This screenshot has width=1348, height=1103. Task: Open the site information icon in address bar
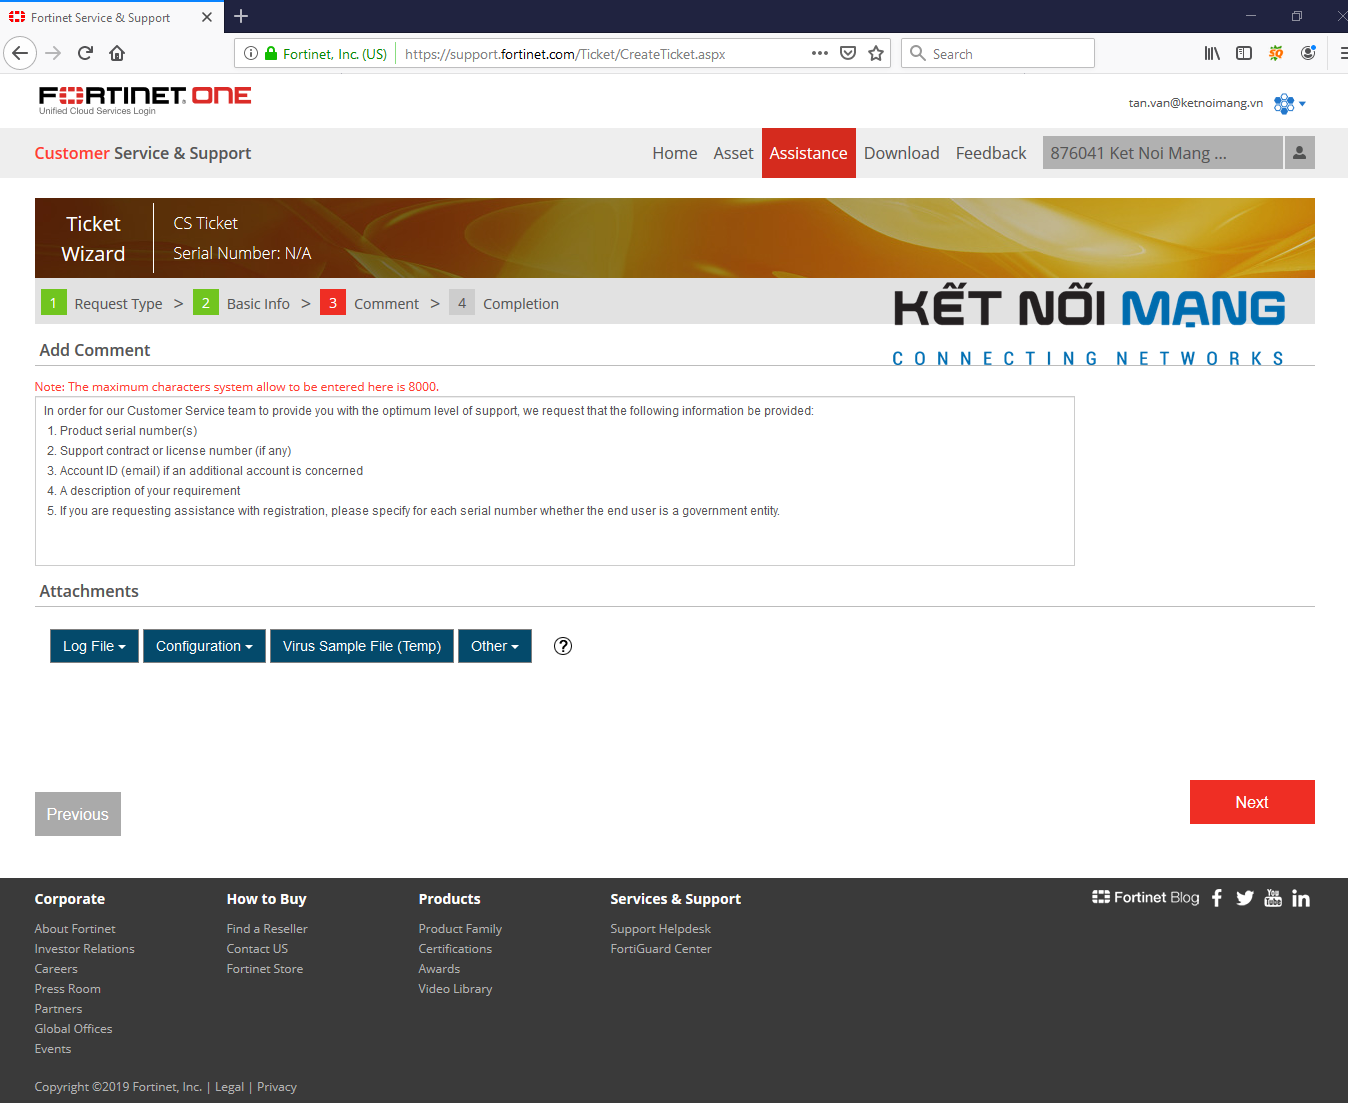click(251, 53)
